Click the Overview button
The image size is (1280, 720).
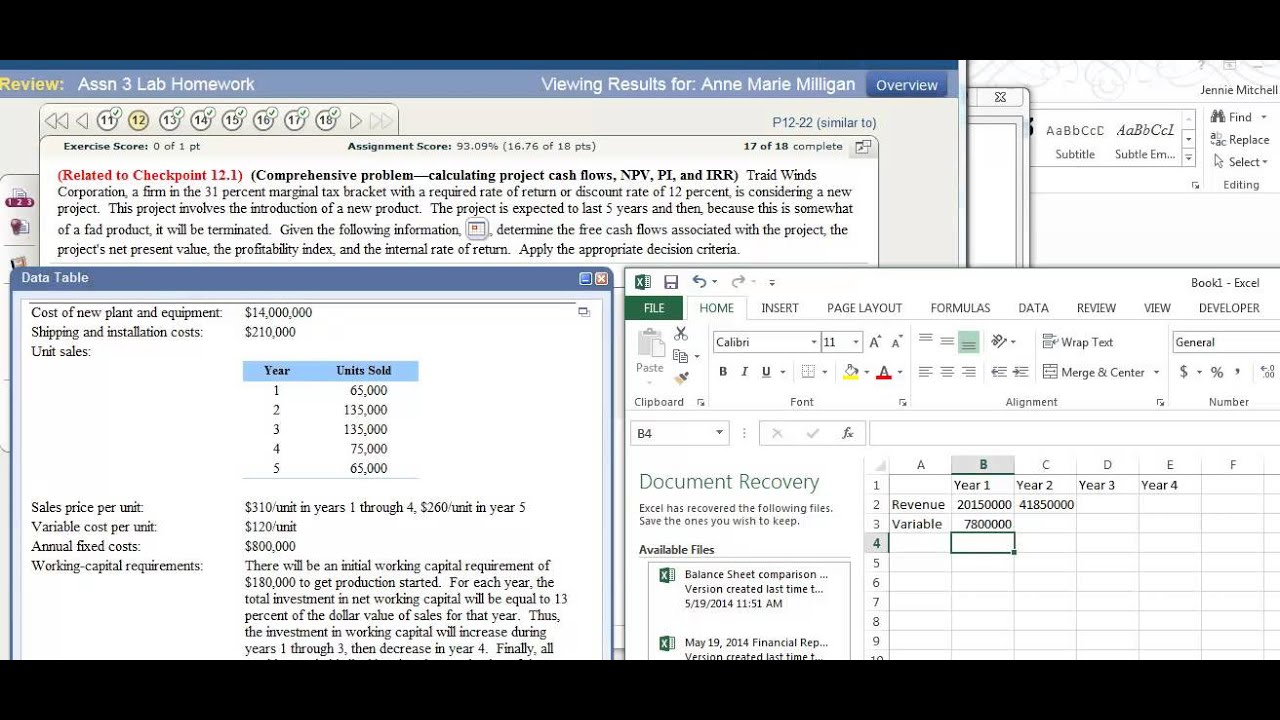click(x=907, y=85)
